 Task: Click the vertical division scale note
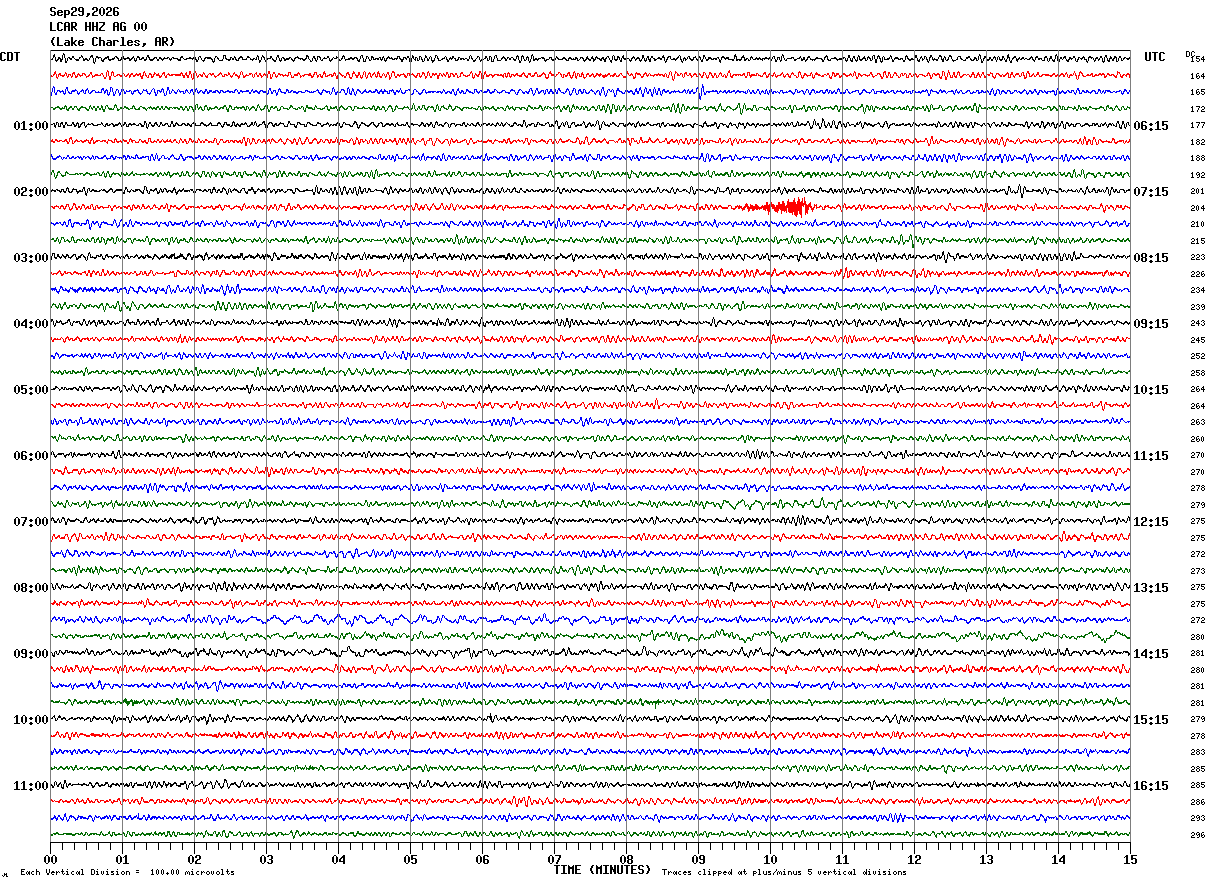tap(128, 872)
